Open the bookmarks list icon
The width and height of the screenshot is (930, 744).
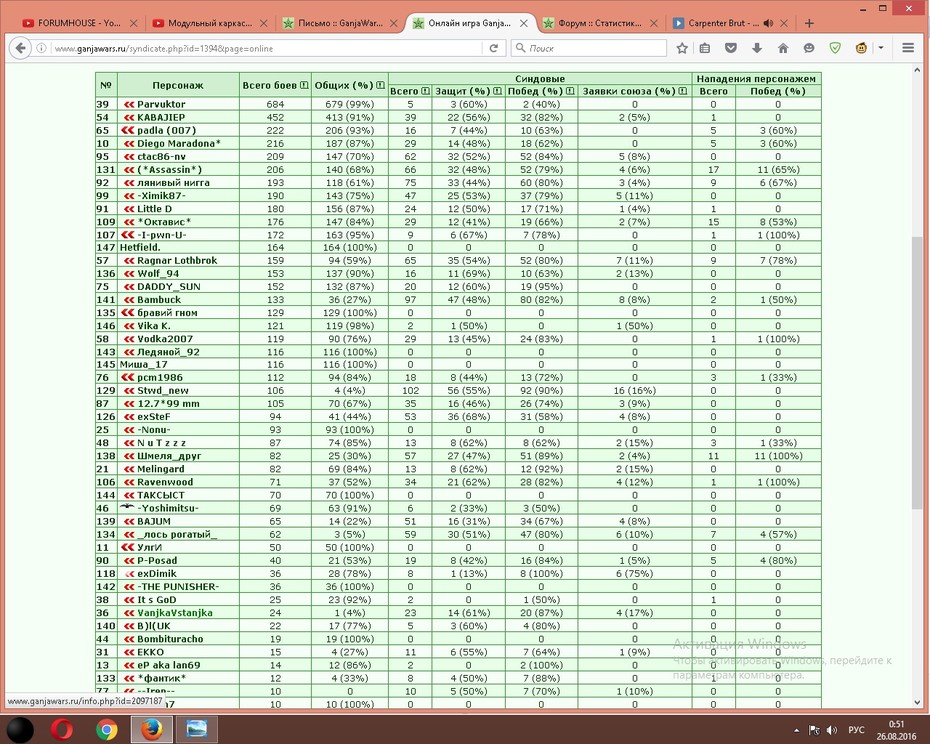click(705, 48)
